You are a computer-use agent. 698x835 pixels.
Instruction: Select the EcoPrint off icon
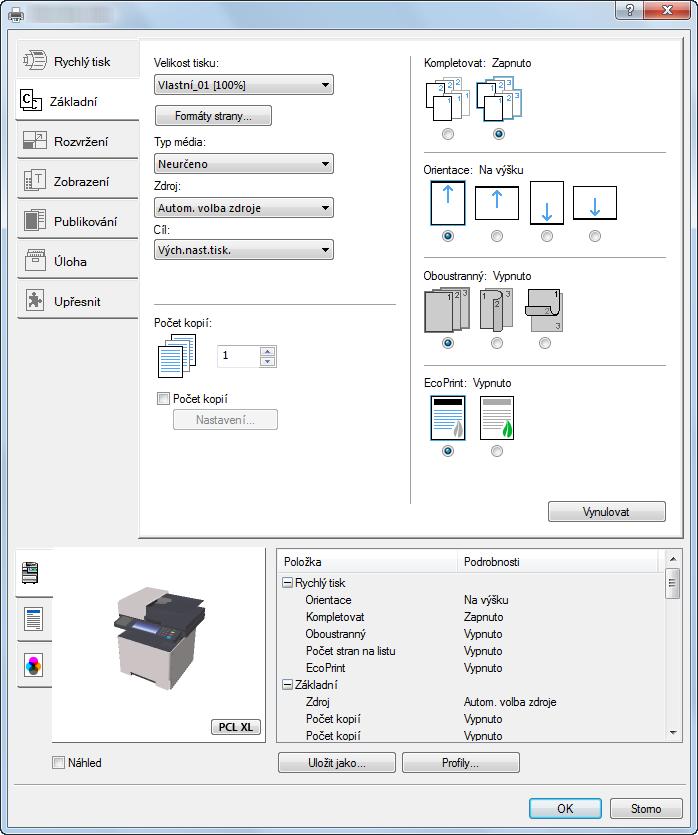pyautogui.click(x=448, y=418)
